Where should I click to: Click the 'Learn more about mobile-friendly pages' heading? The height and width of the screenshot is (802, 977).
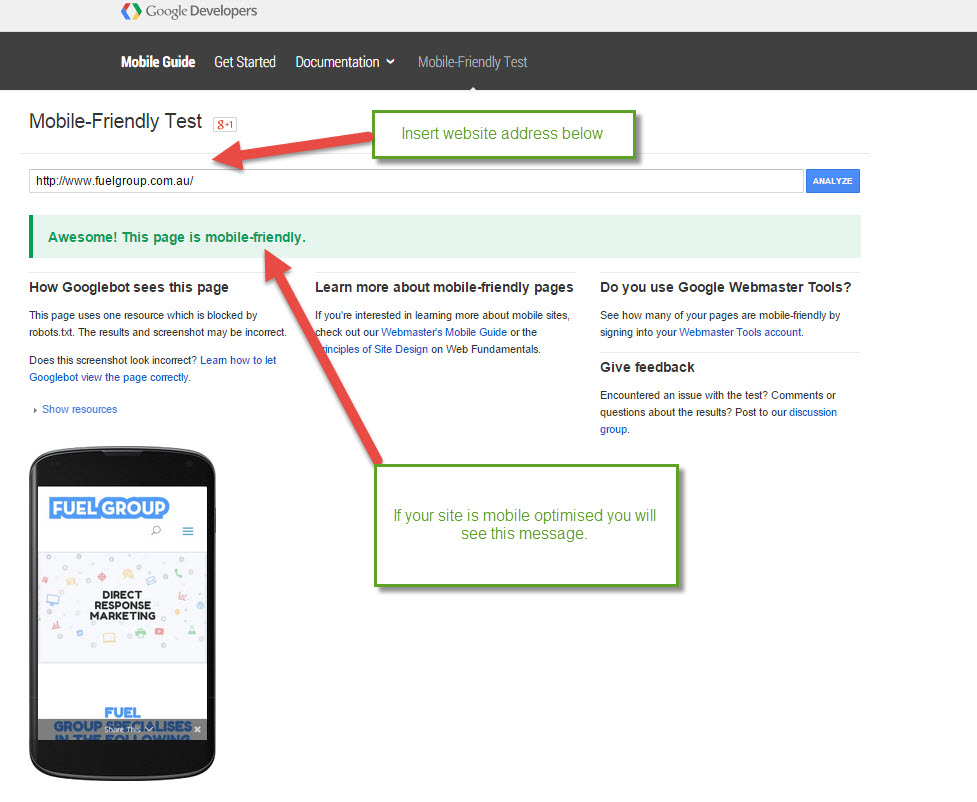tap(444, 287)
